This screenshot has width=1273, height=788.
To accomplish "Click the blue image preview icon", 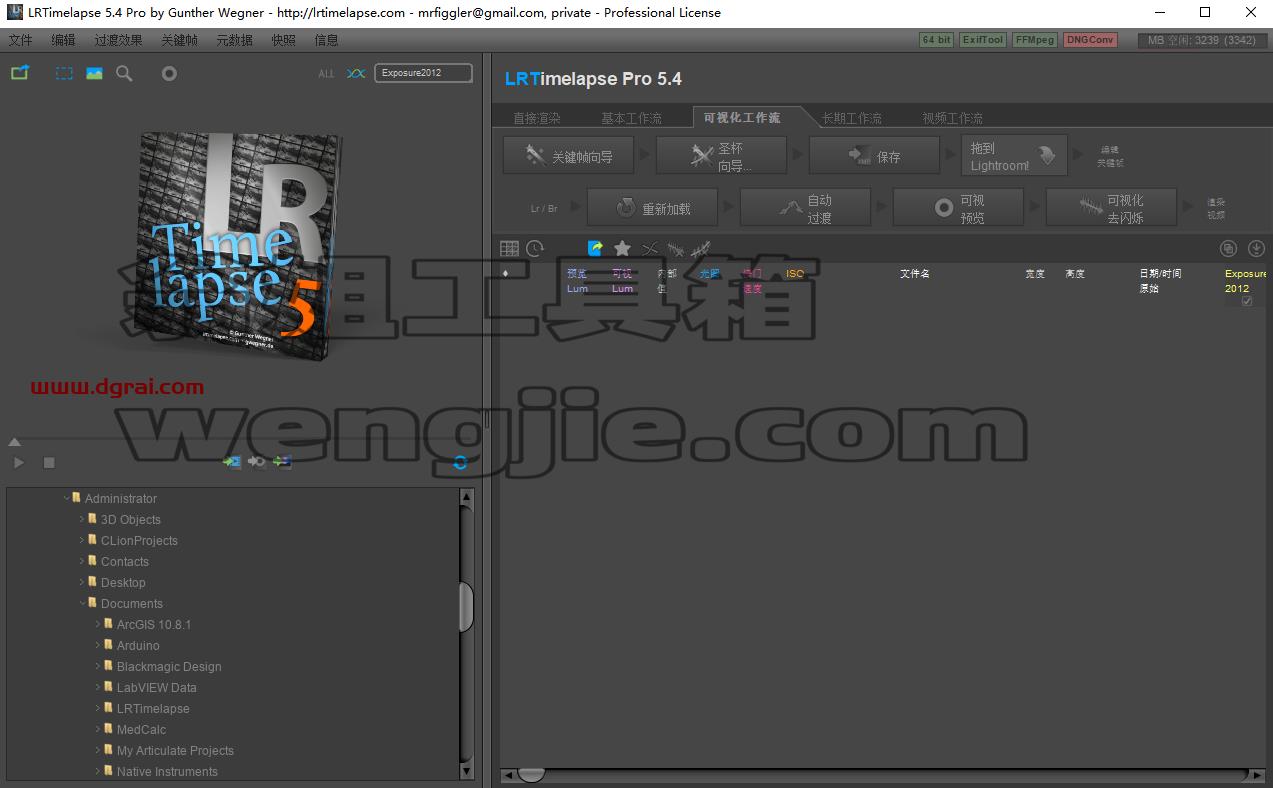I will [94, 73].
